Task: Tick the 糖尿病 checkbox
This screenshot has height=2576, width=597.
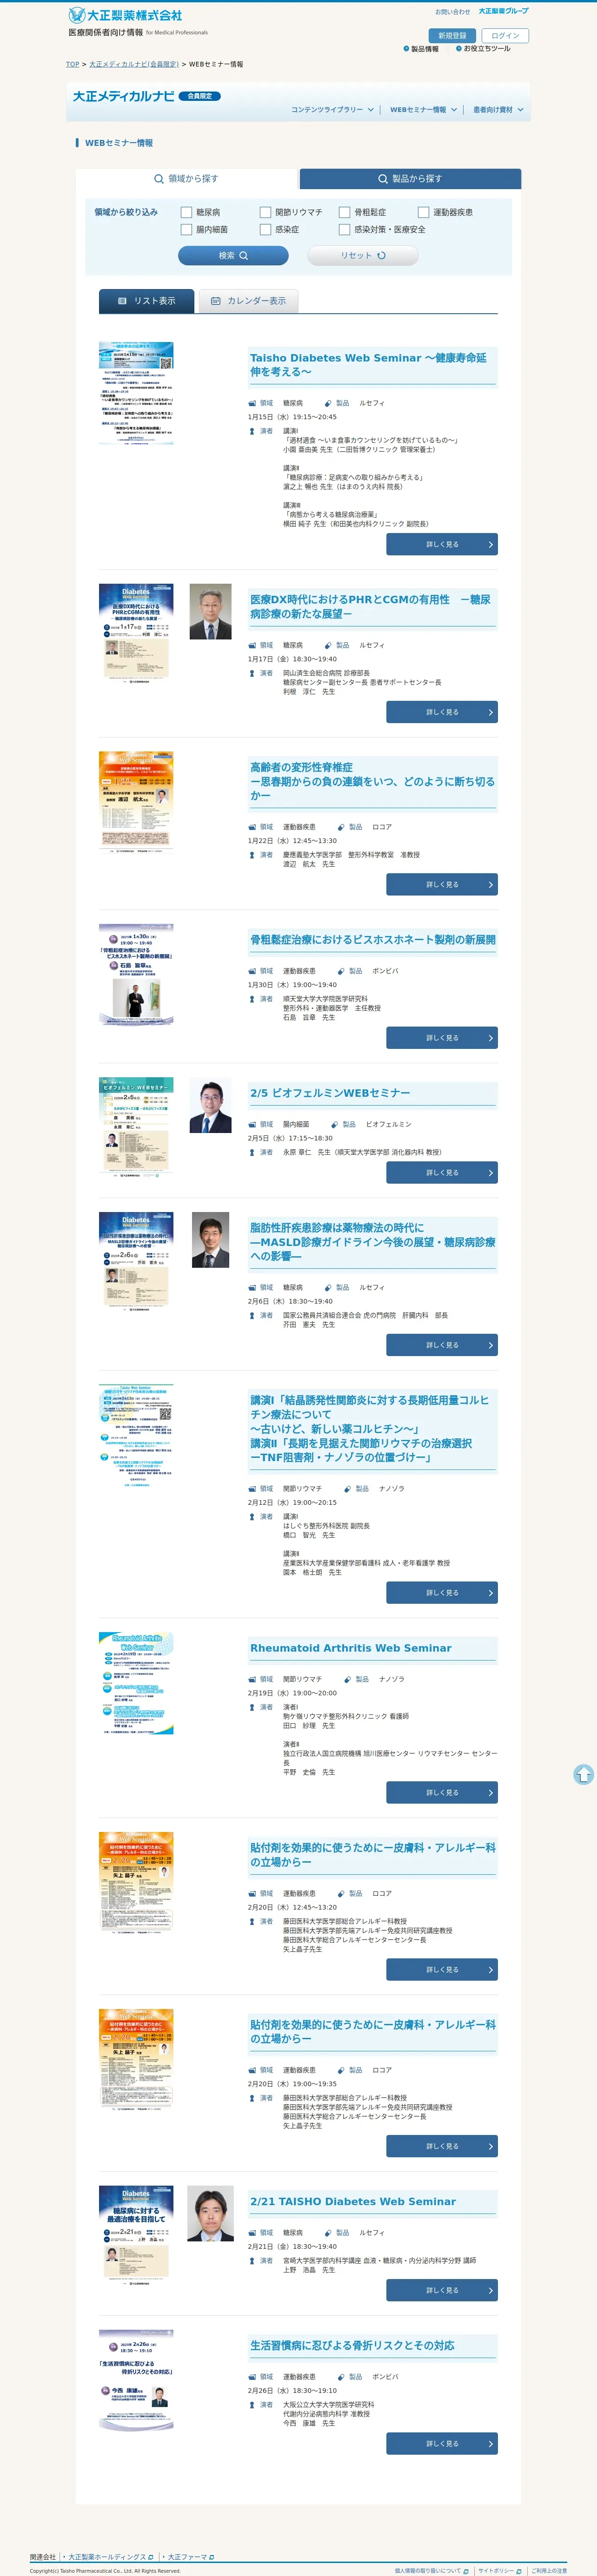Action: point(186,212)
